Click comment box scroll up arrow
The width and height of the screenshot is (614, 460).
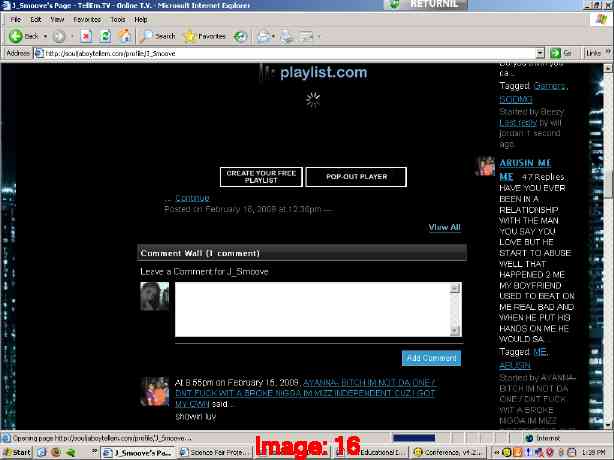point(455,288)
